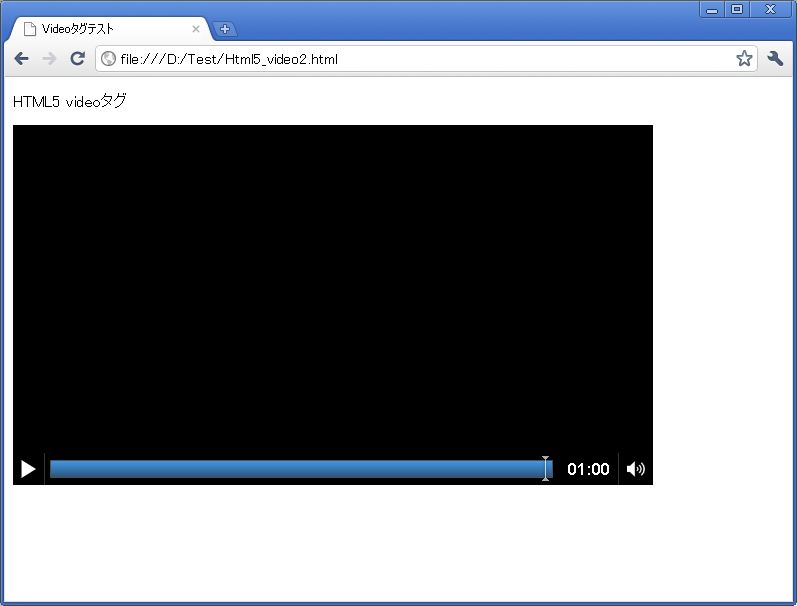This screenshot has width=797, height=606.
Task: Click the browser forward arrow
Action: click(49, 59)
